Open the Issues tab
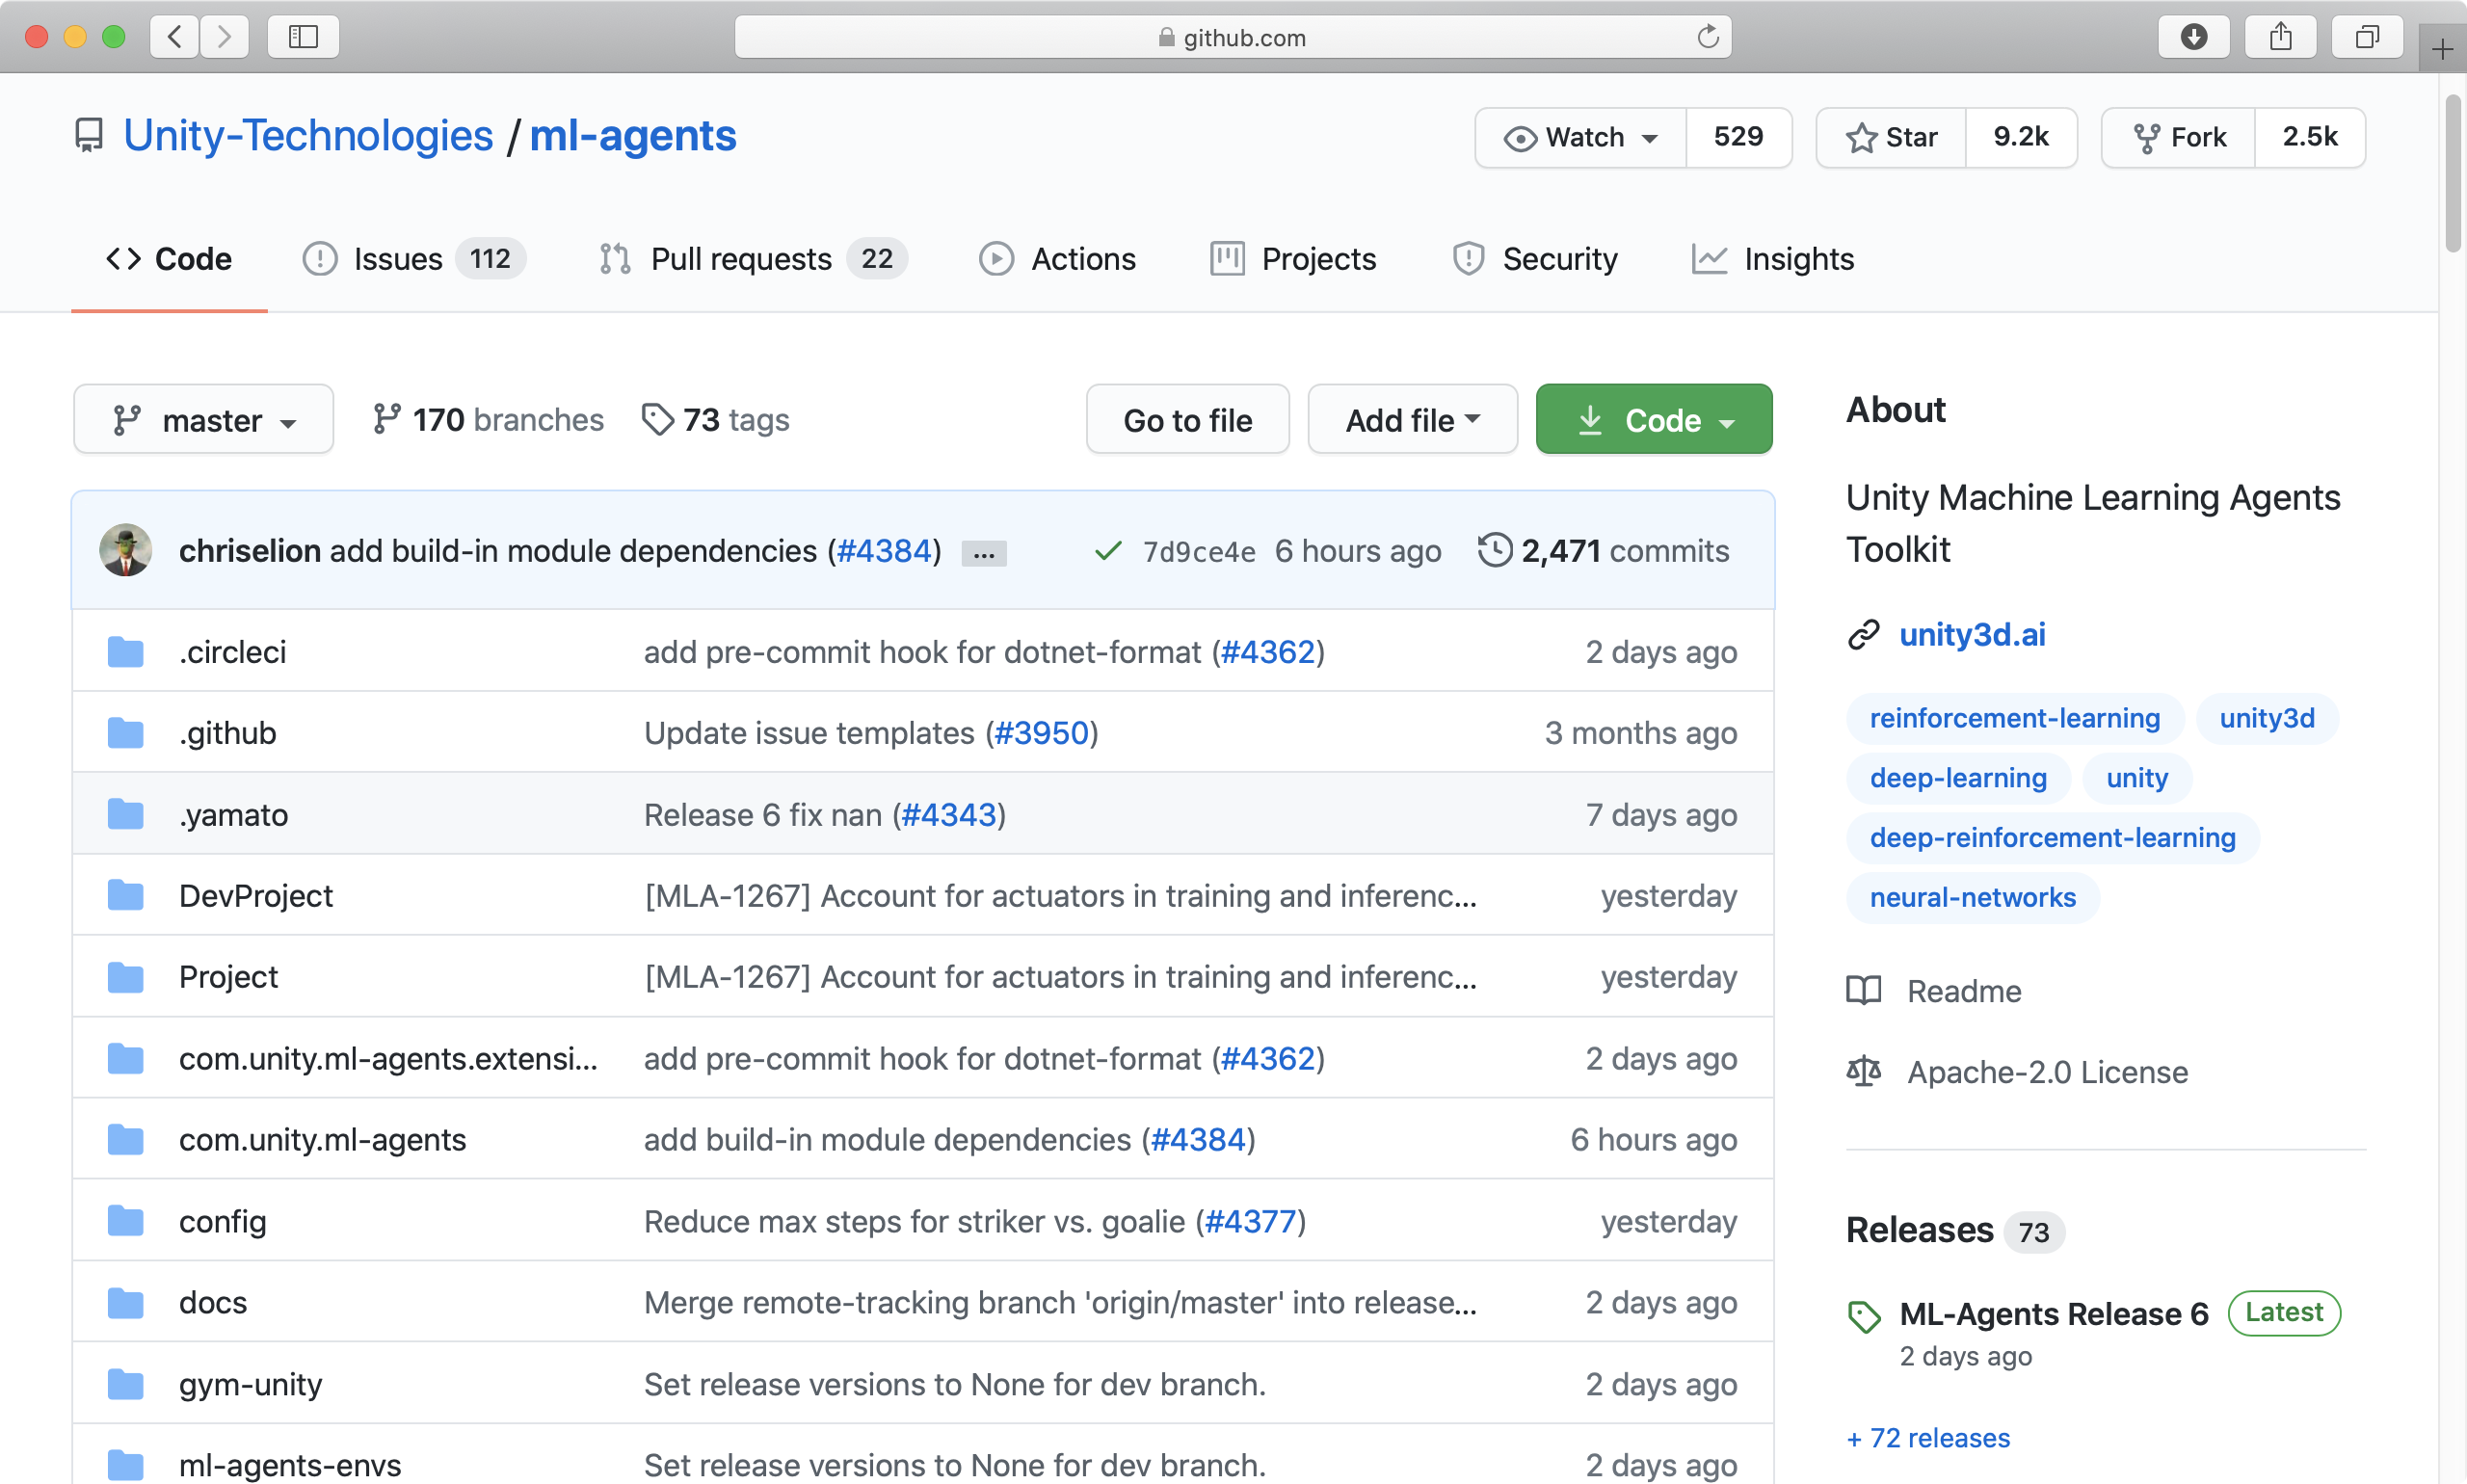Viewport: 2467px width, 1484px height. 415,259
